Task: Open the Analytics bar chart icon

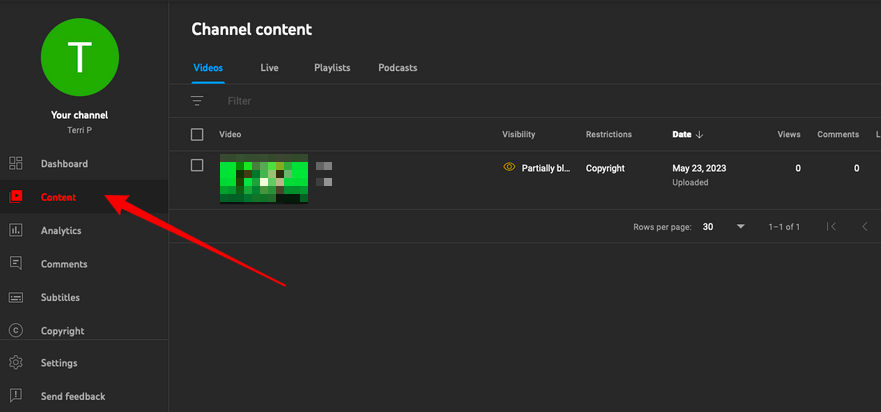Action: pyautogui.click(x=16, y=230)
